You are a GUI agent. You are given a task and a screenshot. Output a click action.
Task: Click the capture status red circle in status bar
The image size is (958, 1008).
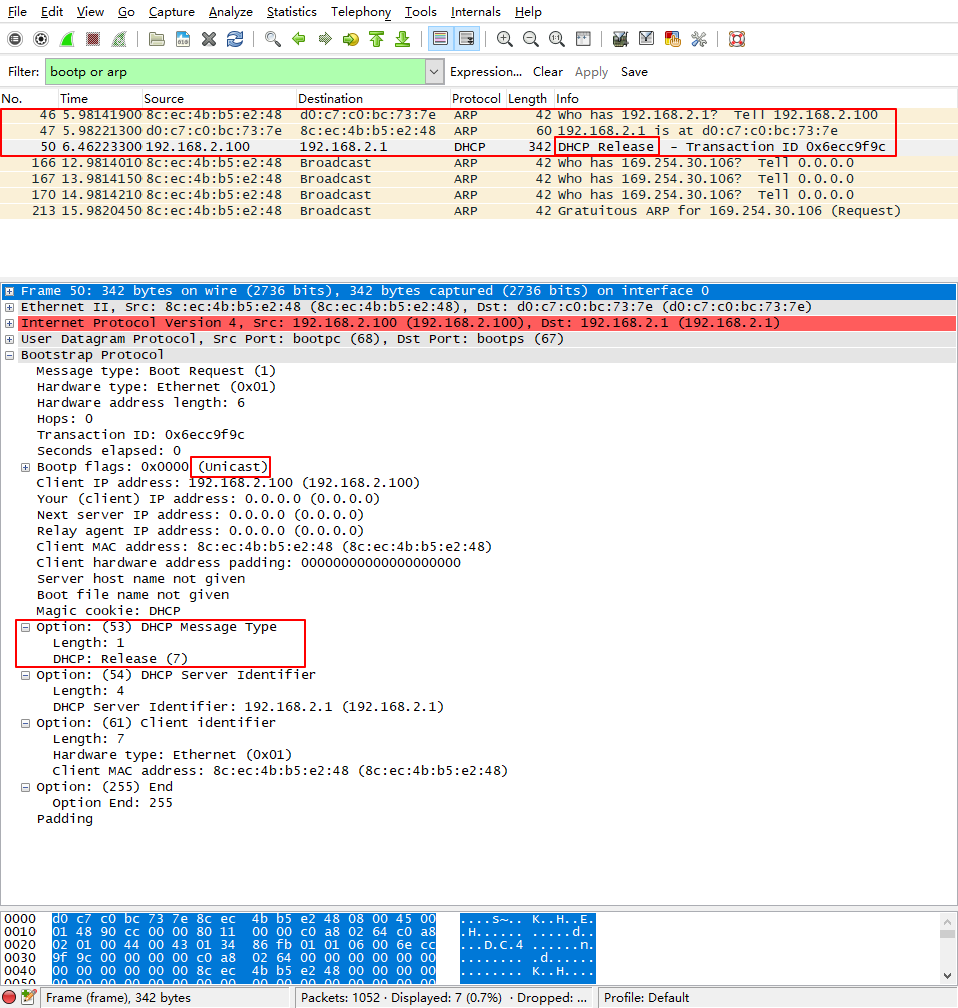pos(9,997)
